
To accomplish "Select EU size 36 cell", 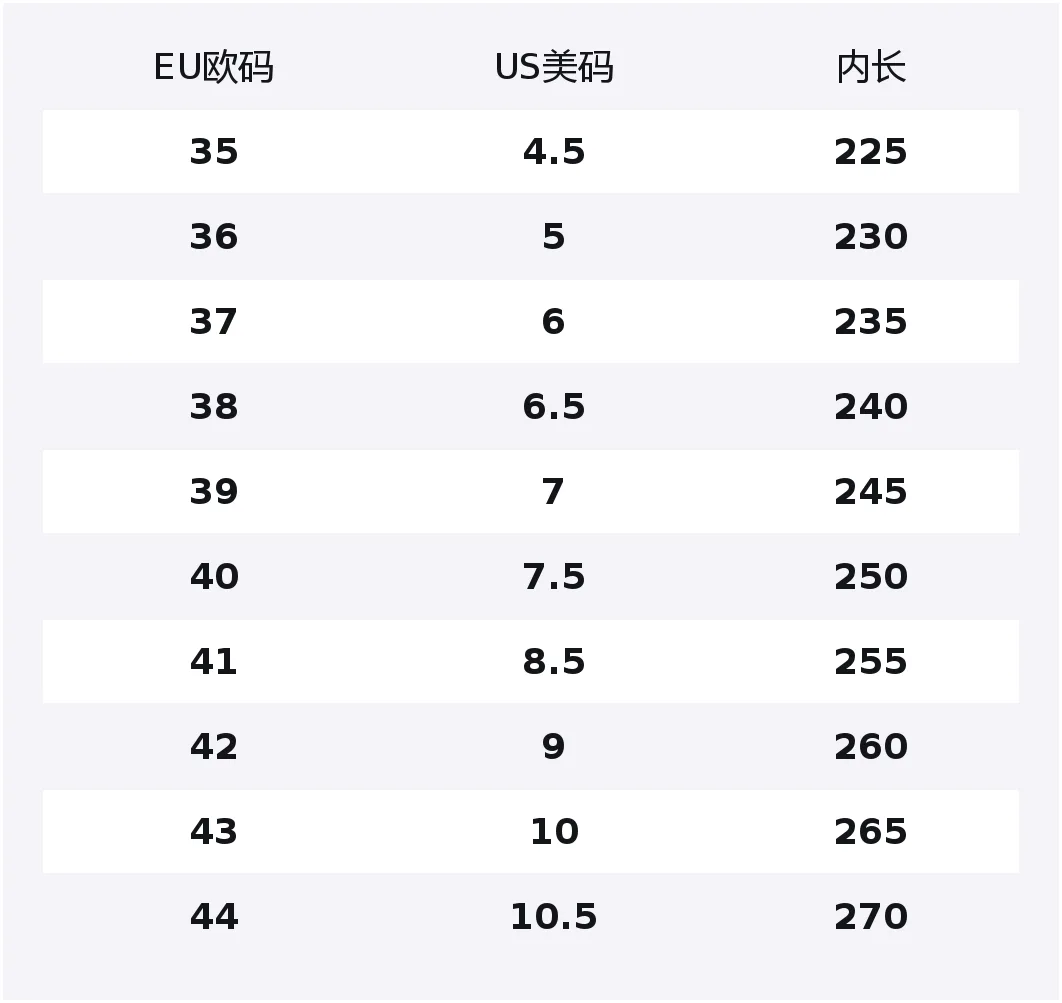I will tap(214, 237).
